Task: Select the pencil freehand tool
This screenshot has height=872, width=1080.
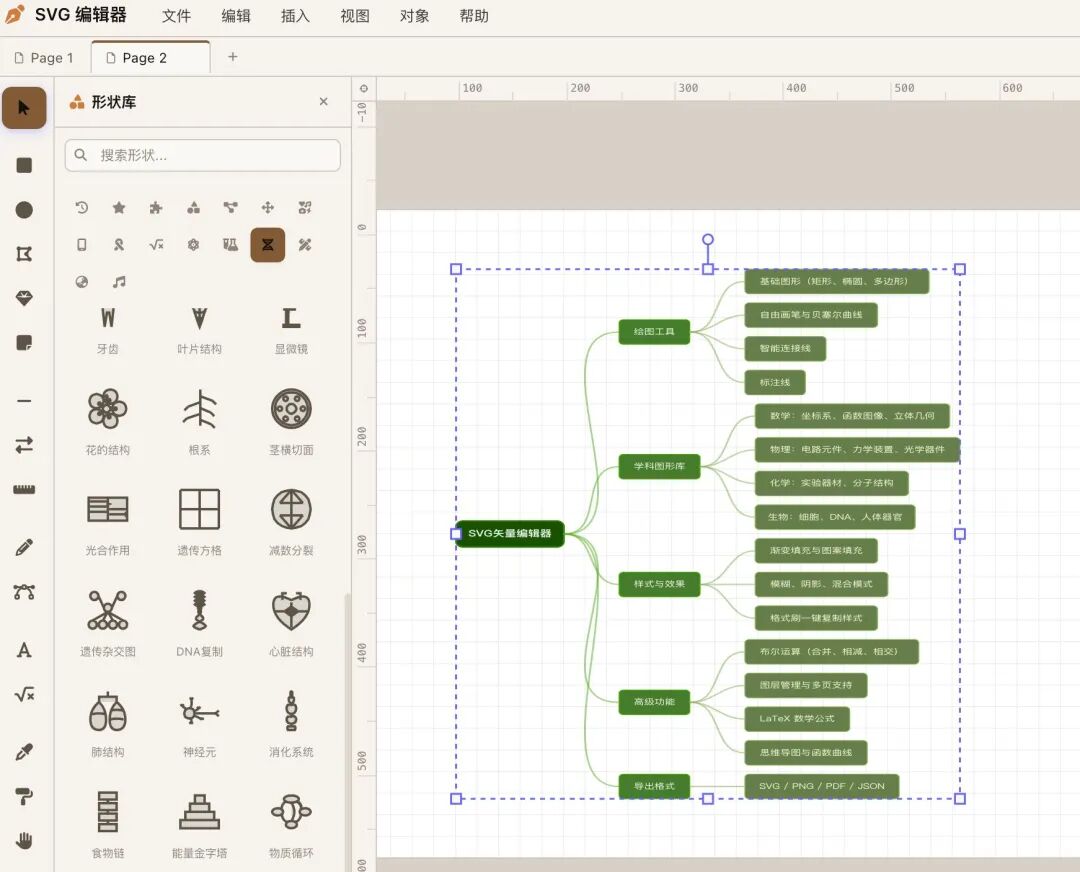Action: [24, 548]
